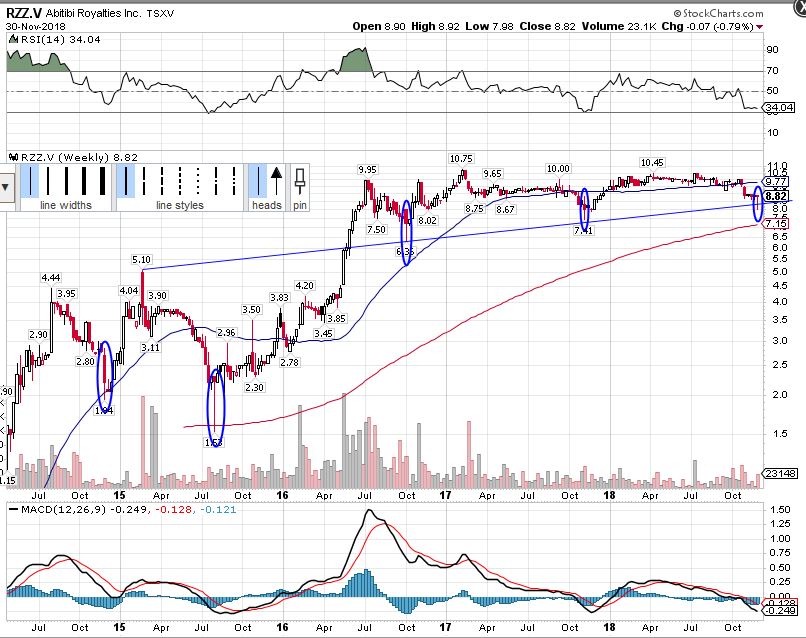Choose the solid line style
The width and height of the screenshot is (806, 638).
(126, 180)
